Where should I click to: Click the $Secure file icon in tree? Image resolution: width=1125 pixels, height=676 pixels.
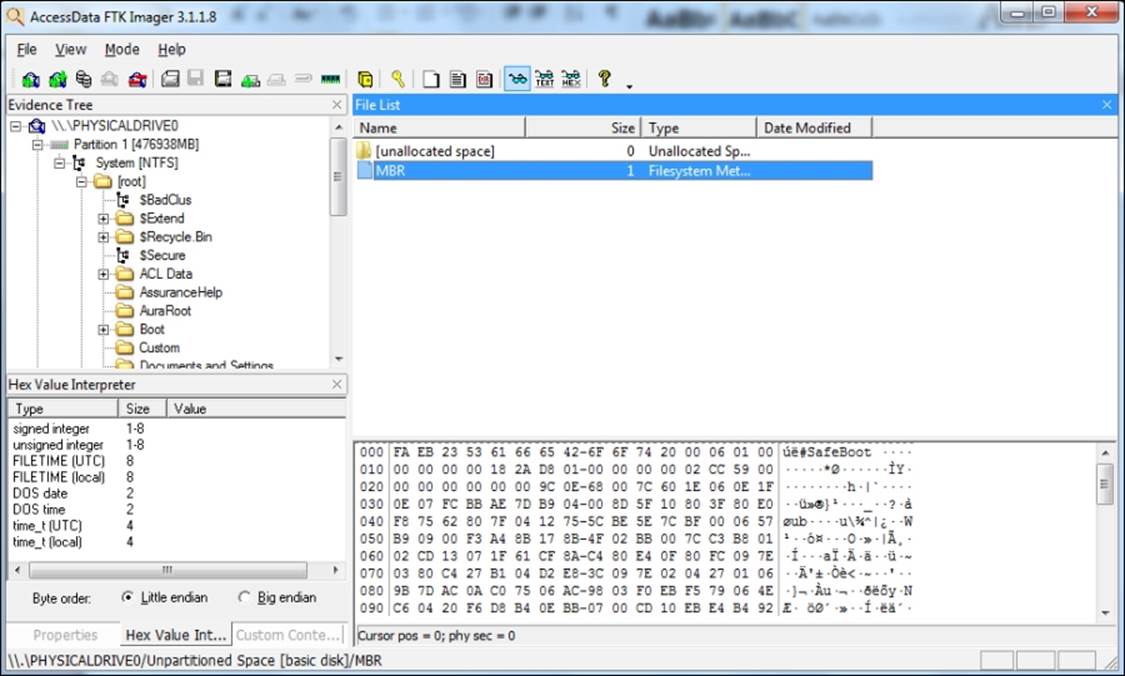123,255
